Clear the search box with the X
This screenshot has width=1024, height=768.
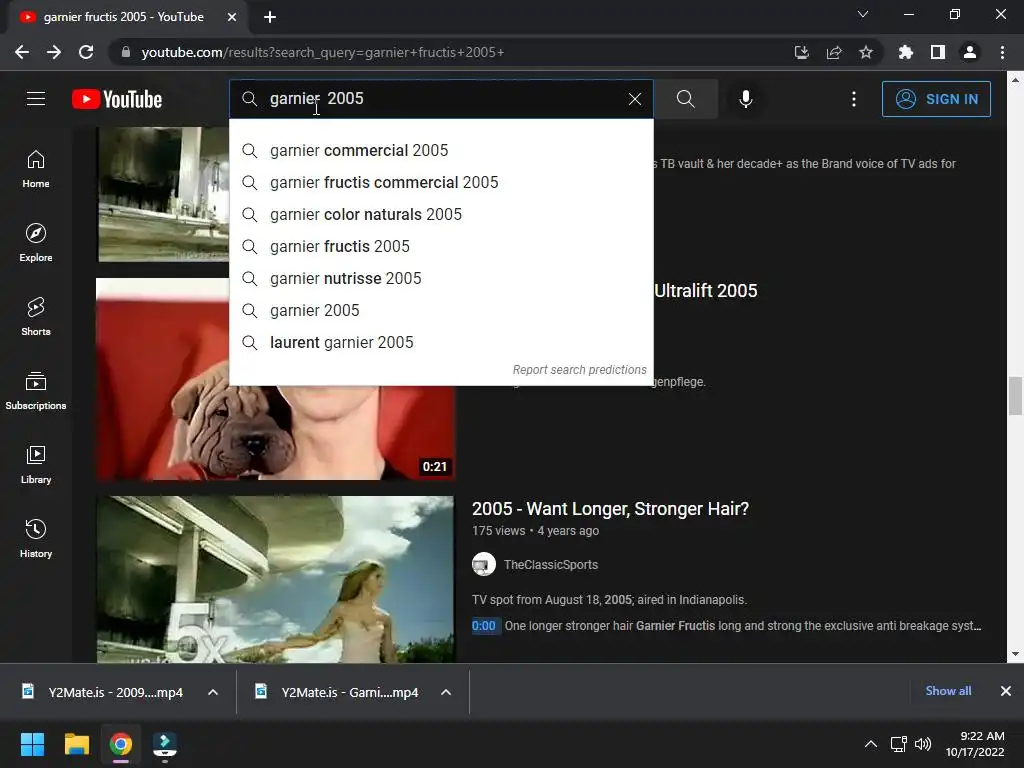click(635, 99)
